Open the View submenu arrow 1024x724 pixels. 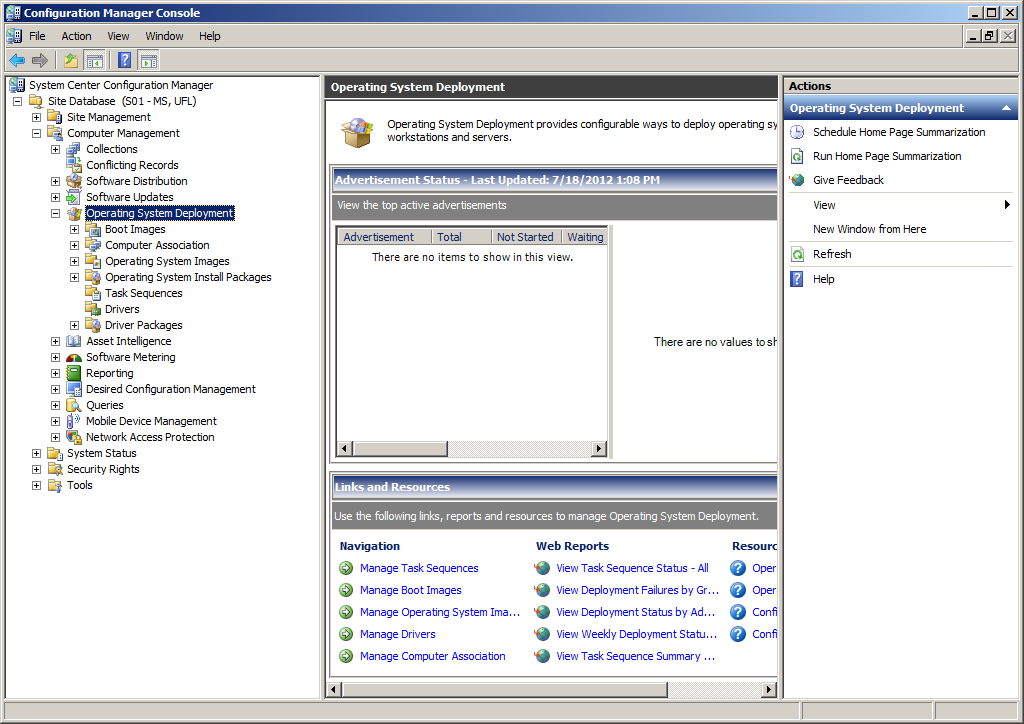[1007, 204]
